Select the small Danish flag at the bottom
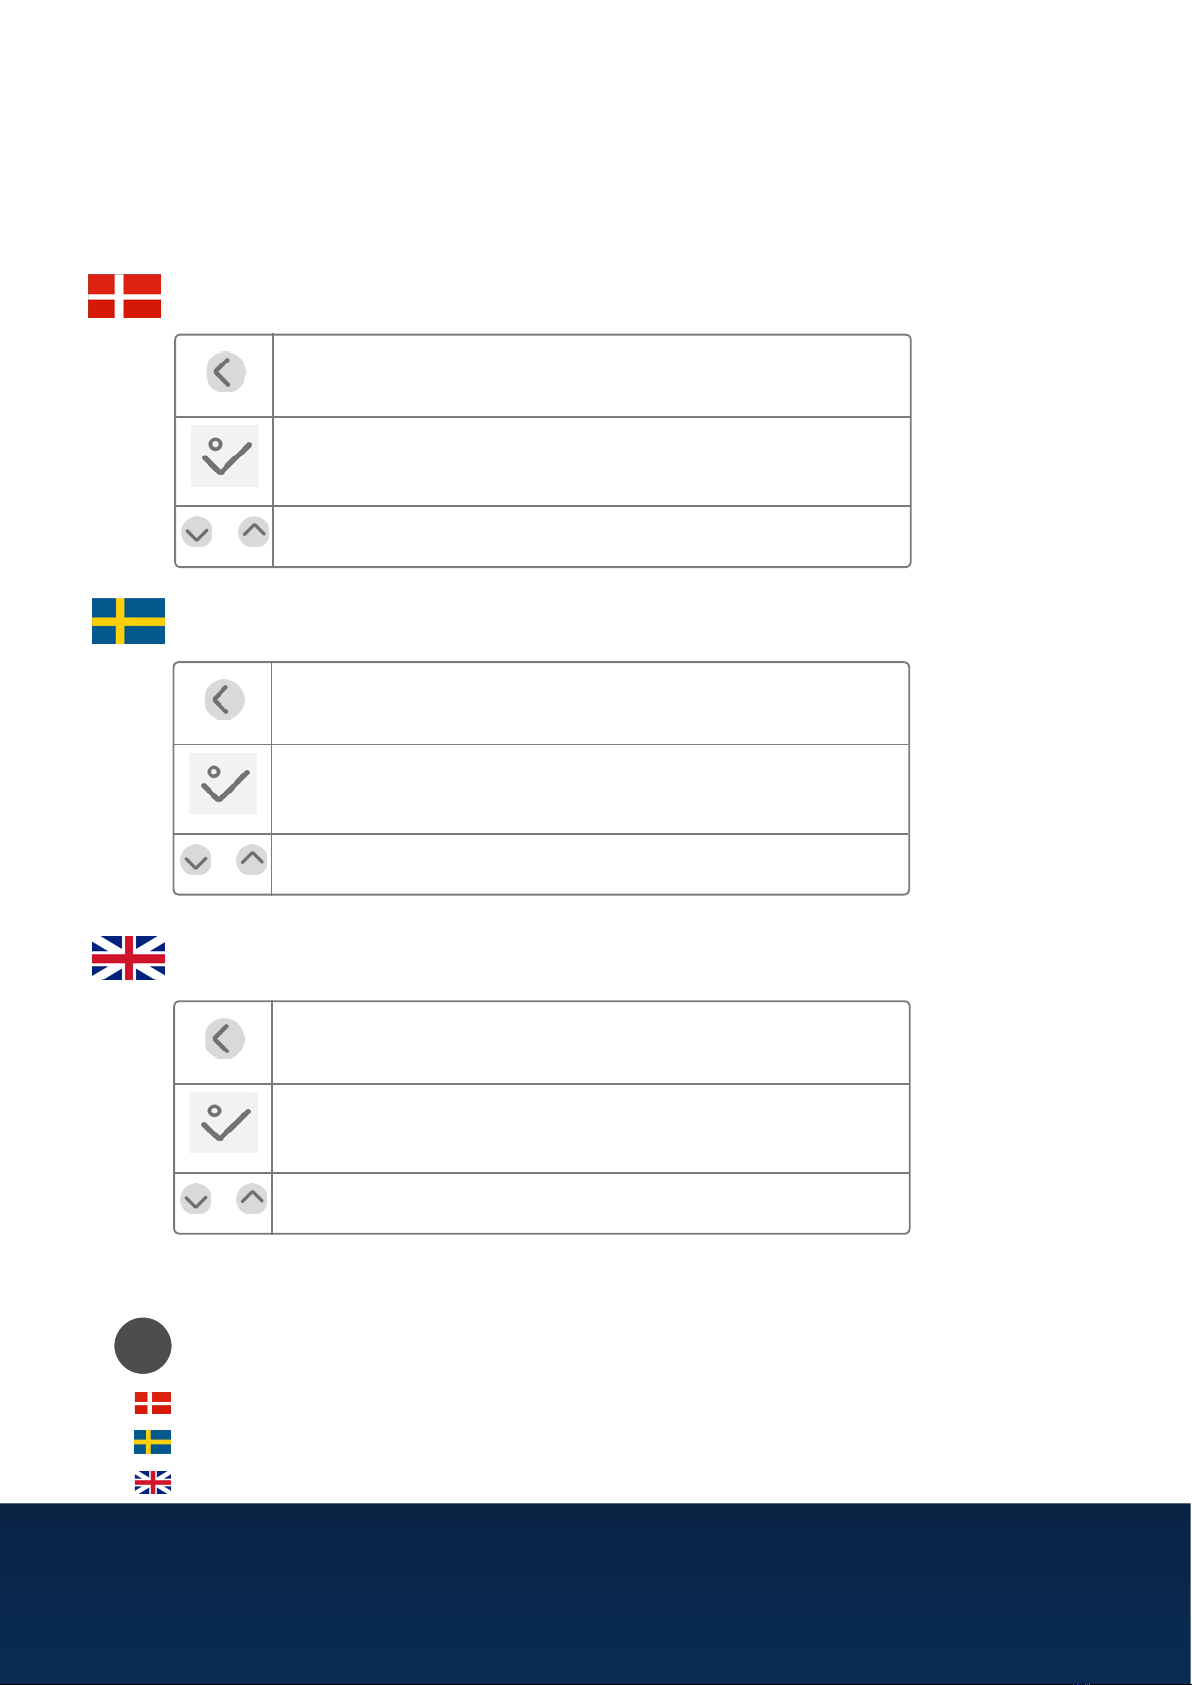Screen dimensions: 1192x1685 (153, 1403)
